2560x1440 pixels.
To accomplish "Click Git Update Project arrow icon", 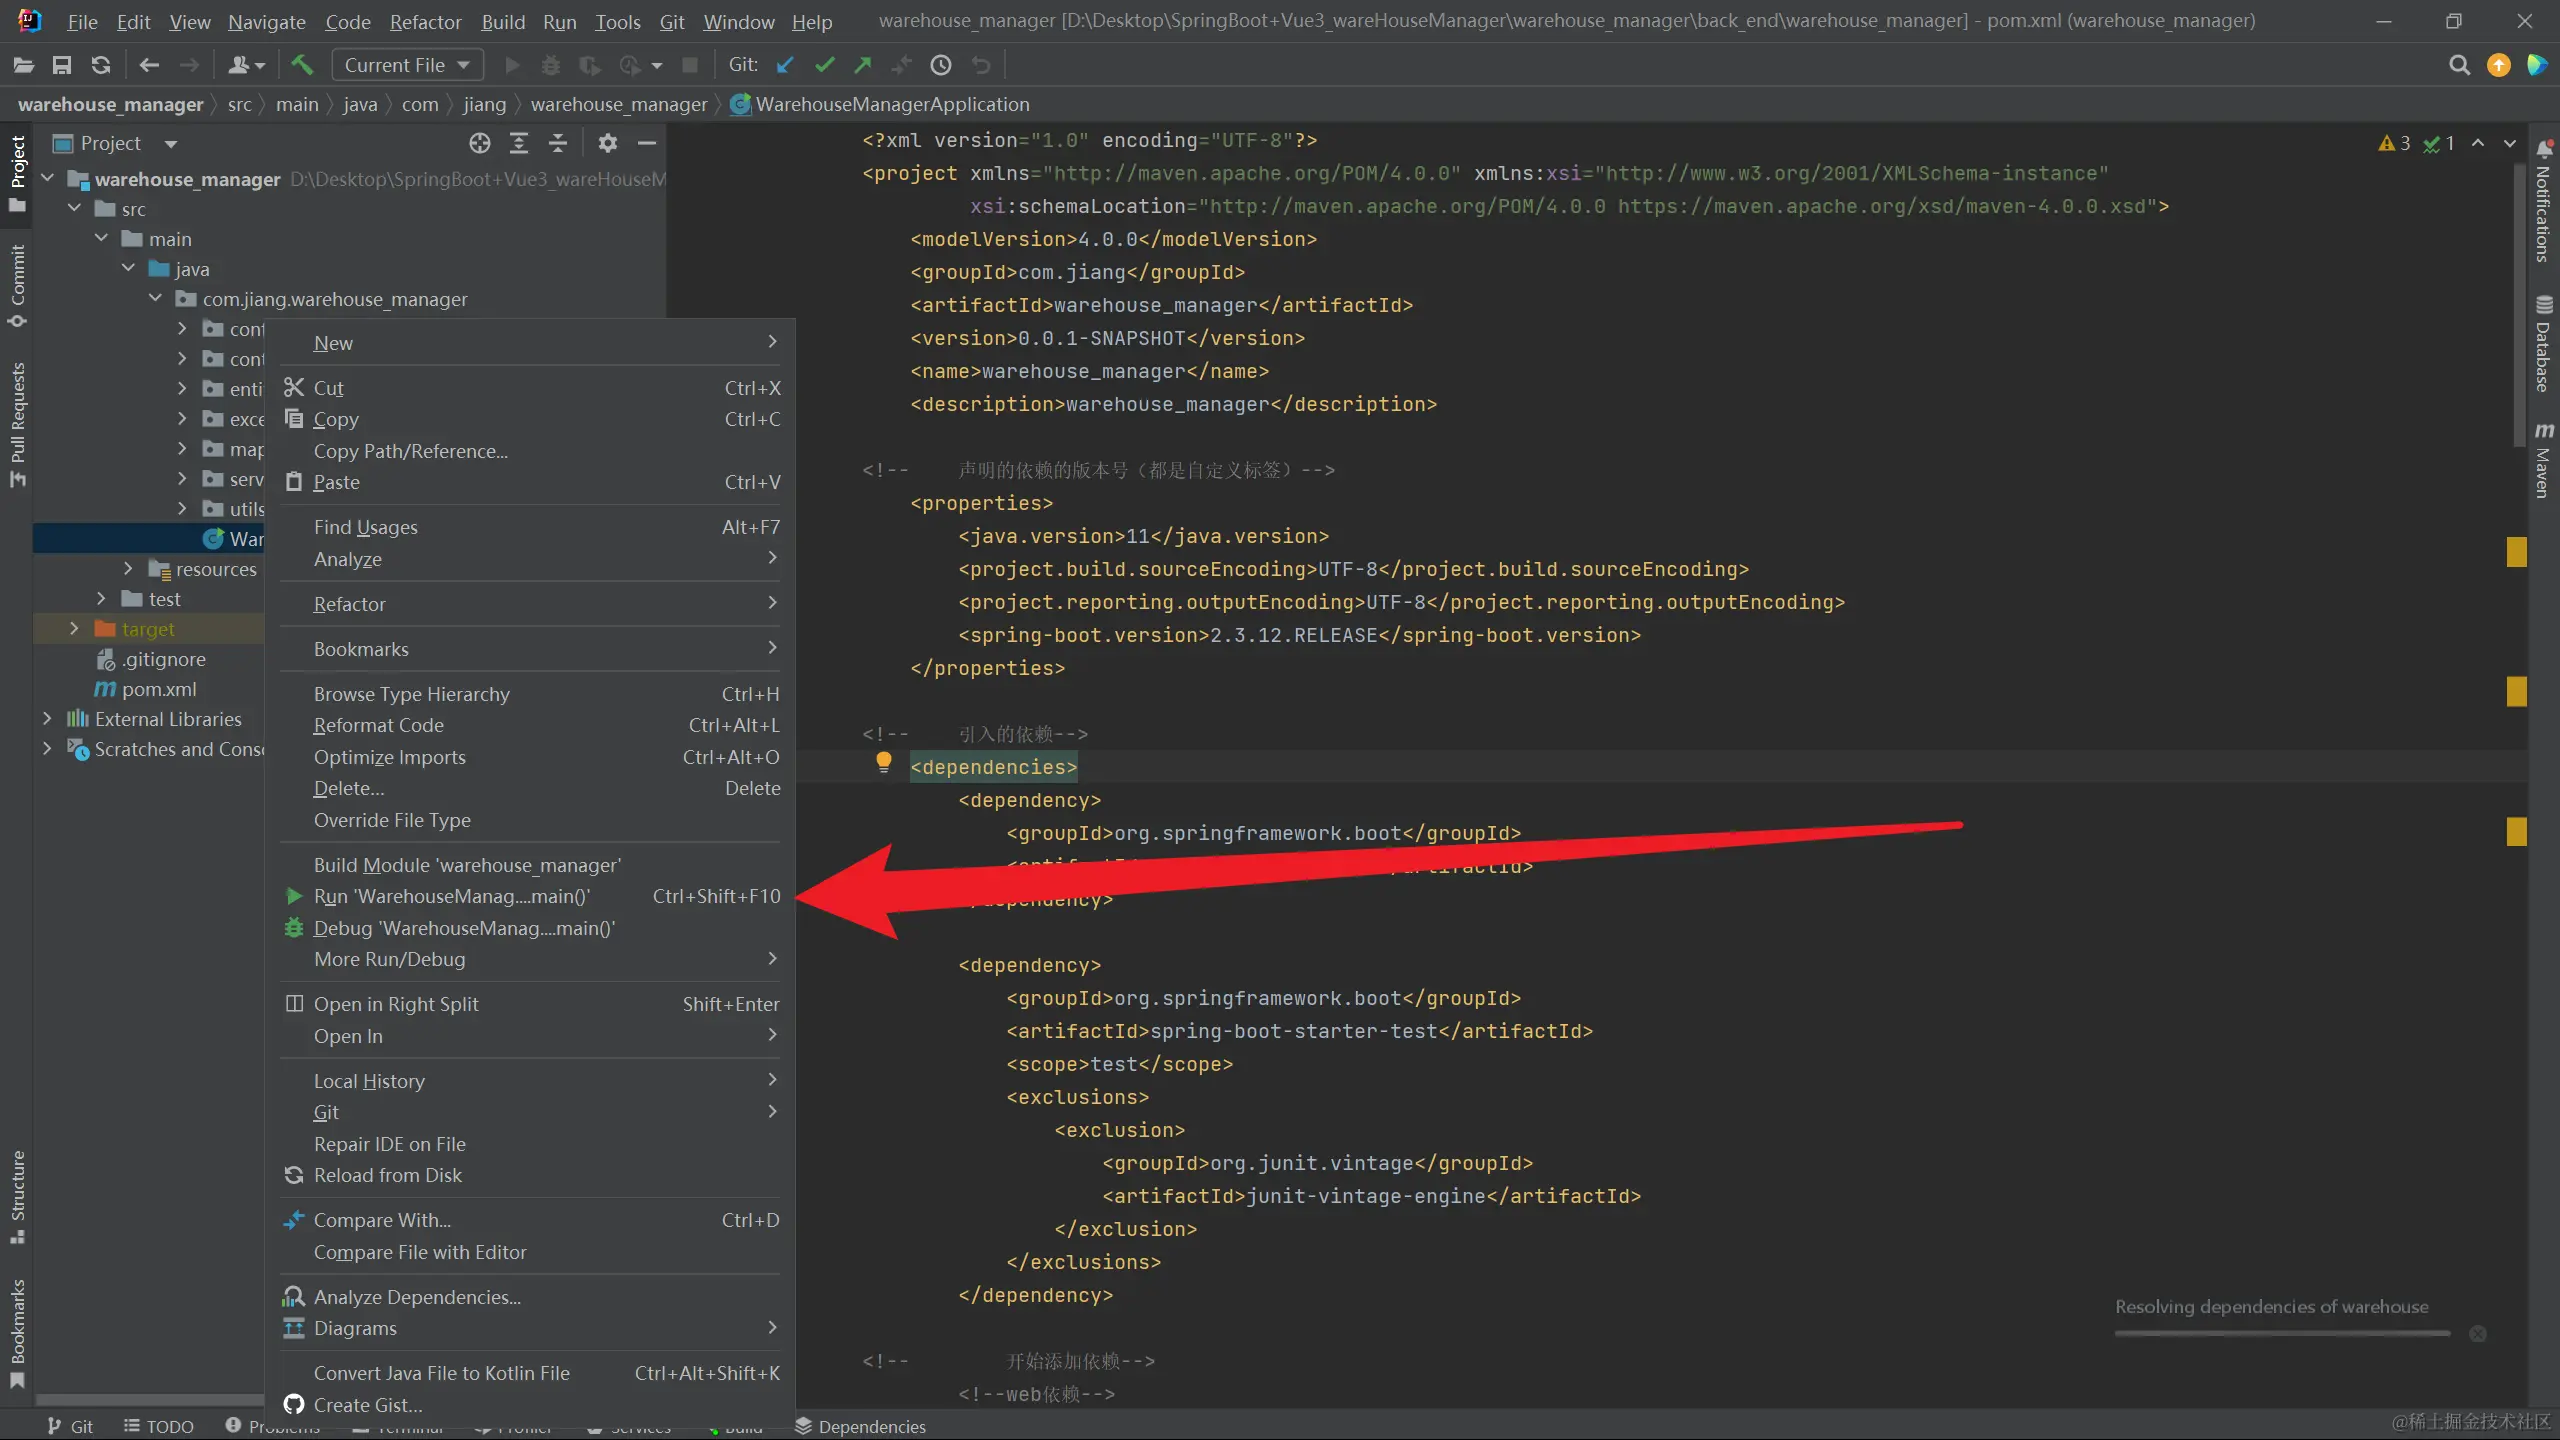I will (785, 65).
